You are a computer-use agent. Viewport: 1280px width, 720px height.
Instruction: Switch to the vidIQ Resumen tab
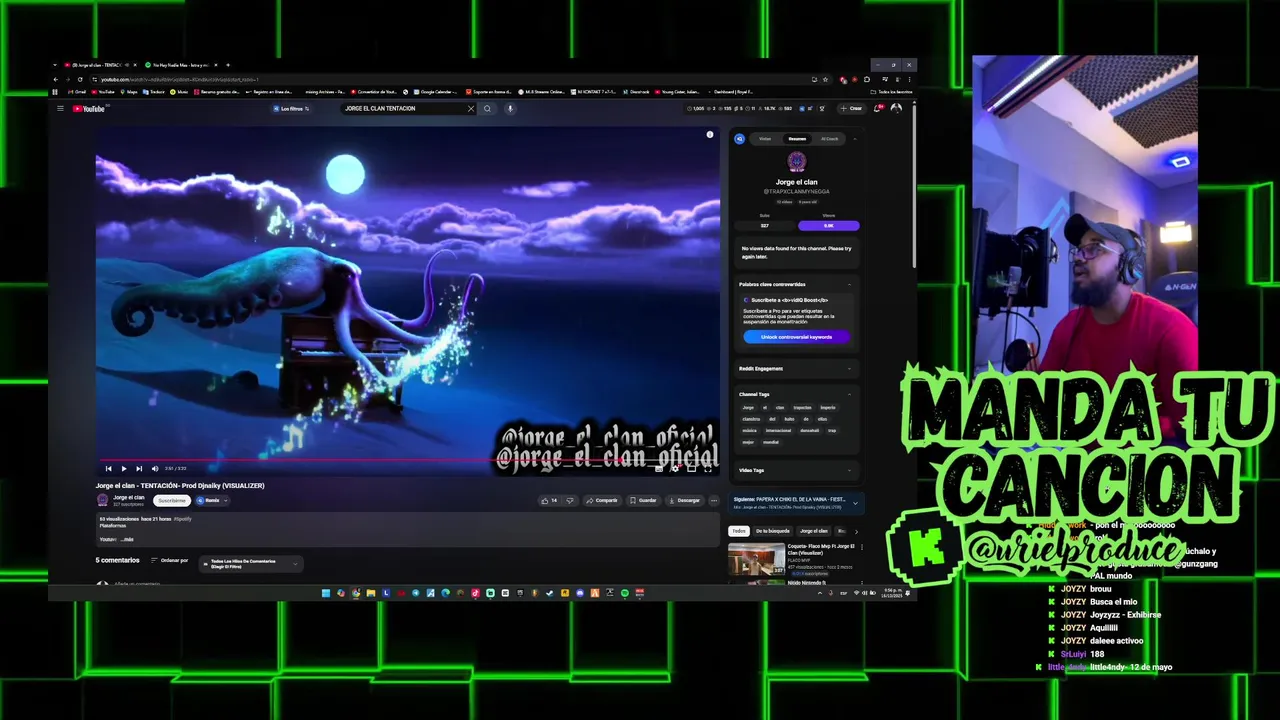(x=797, y=139)
